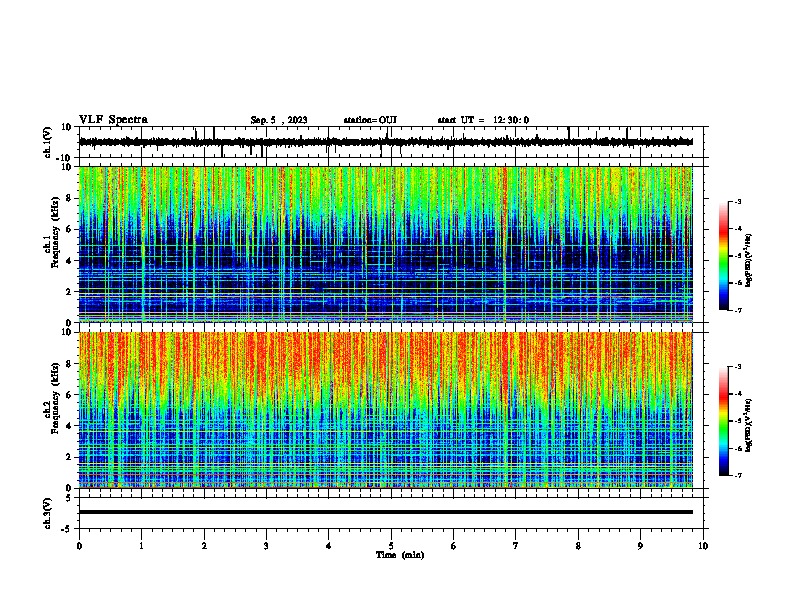Click the "-4" label on ch.2 color bar

coord(738,394)
